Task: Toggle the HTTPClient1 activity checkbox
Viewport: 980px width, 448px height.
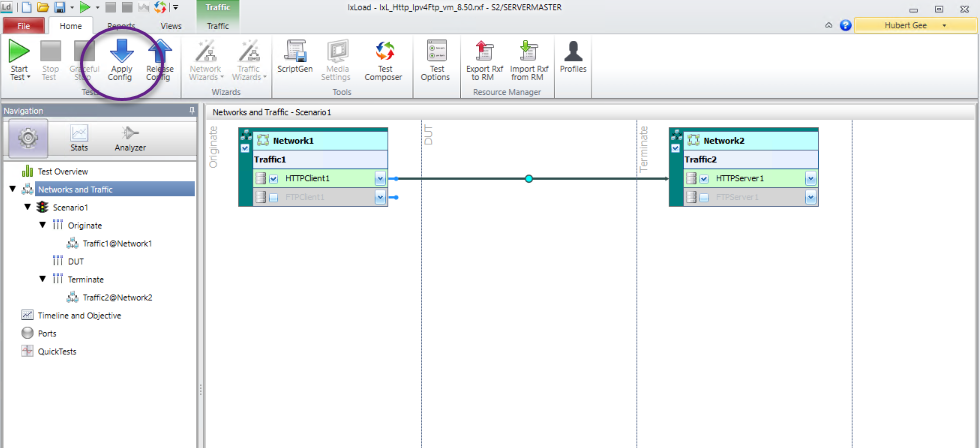Action: coord(273,179)
